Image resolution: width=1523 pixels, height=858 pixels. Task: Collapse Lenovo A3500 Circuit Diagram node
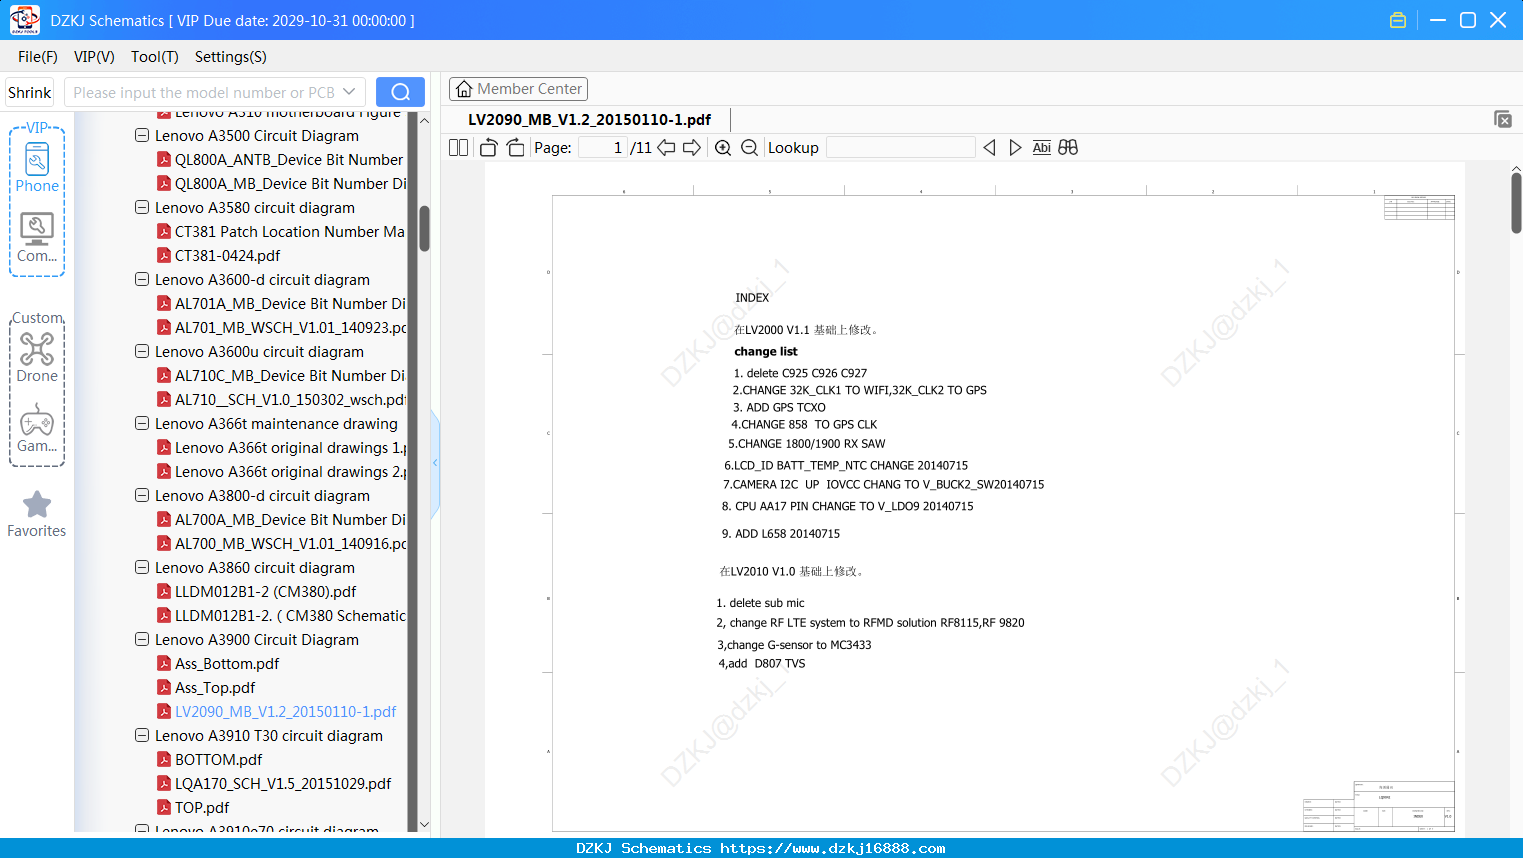[x=142, y=135]
